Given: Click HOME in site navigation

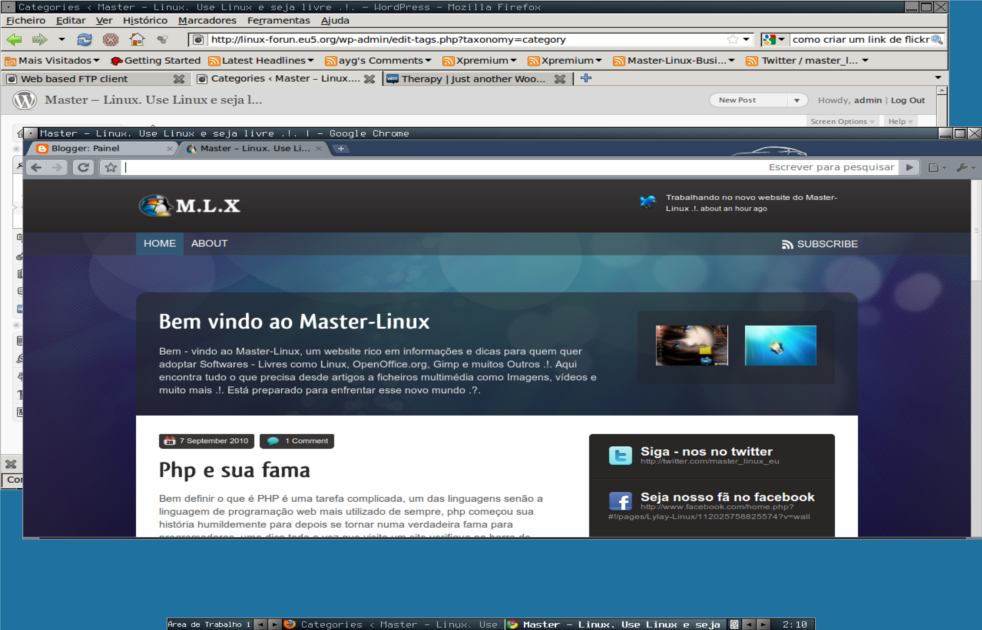Looking at the screenshot, I should [x=160, y=244].
